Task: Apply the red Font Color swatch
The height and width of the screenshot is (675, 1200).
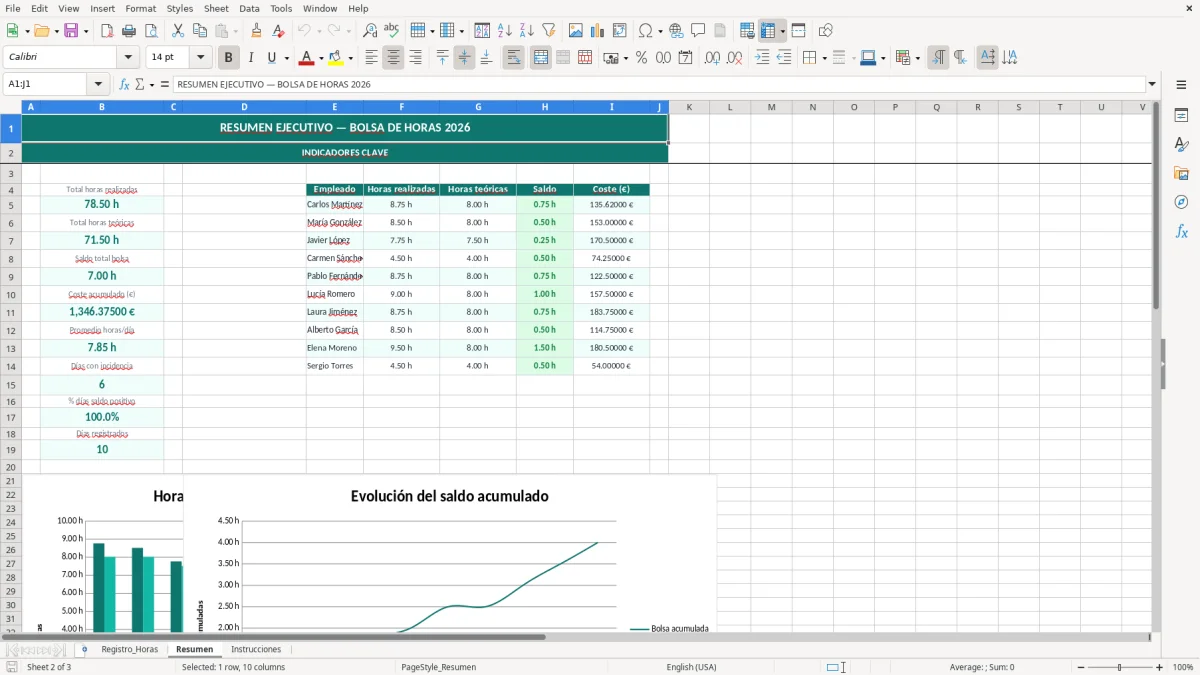Action: [x=307, y=58]
